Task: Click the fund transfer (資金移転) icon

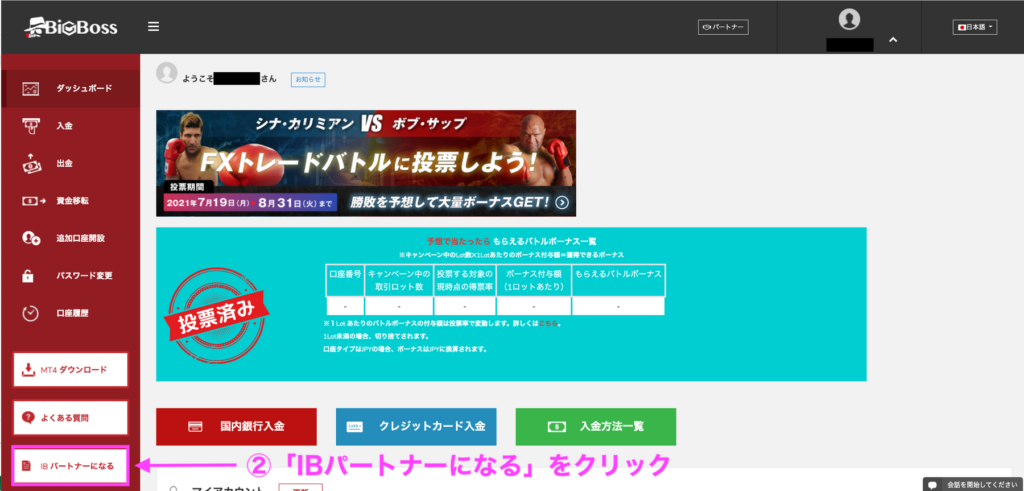Action: tap(31, 201)
